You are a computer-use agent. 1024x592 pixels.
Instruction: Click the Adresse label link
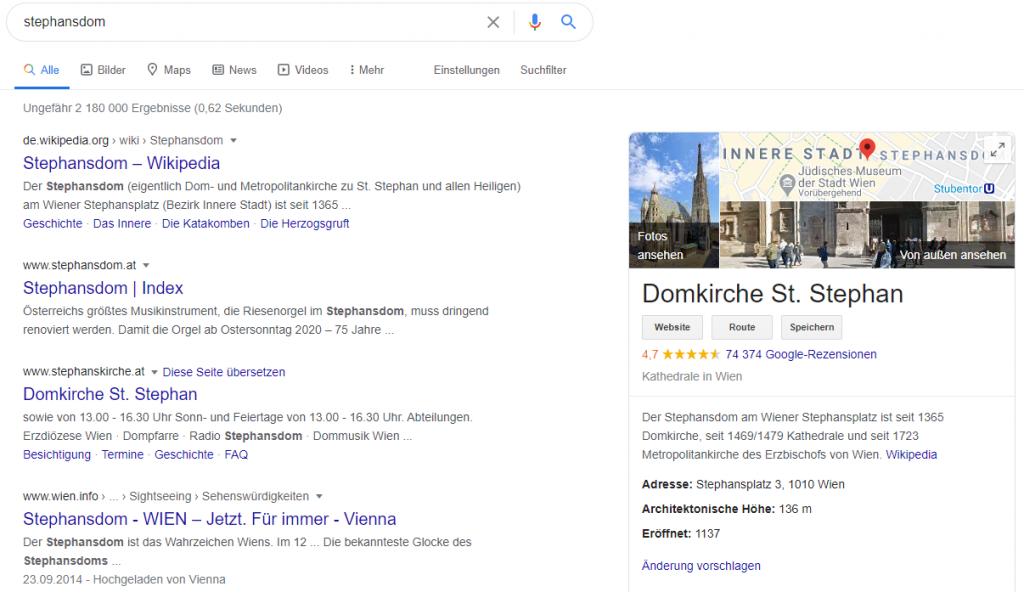pyautogui.click(x=667, y=484)
